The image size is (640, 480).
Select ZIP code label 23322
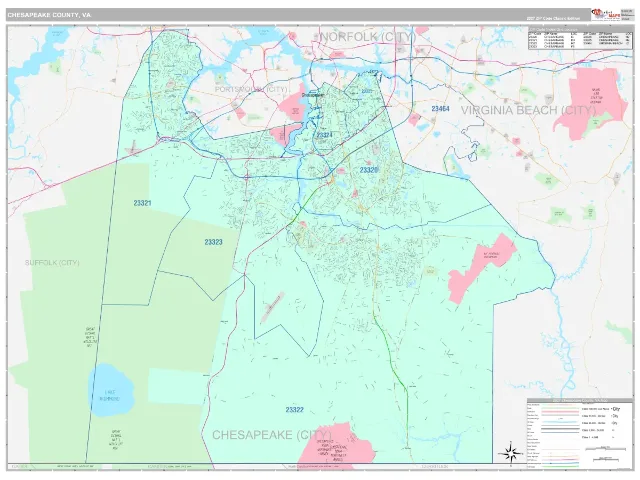tap(294, 409)
